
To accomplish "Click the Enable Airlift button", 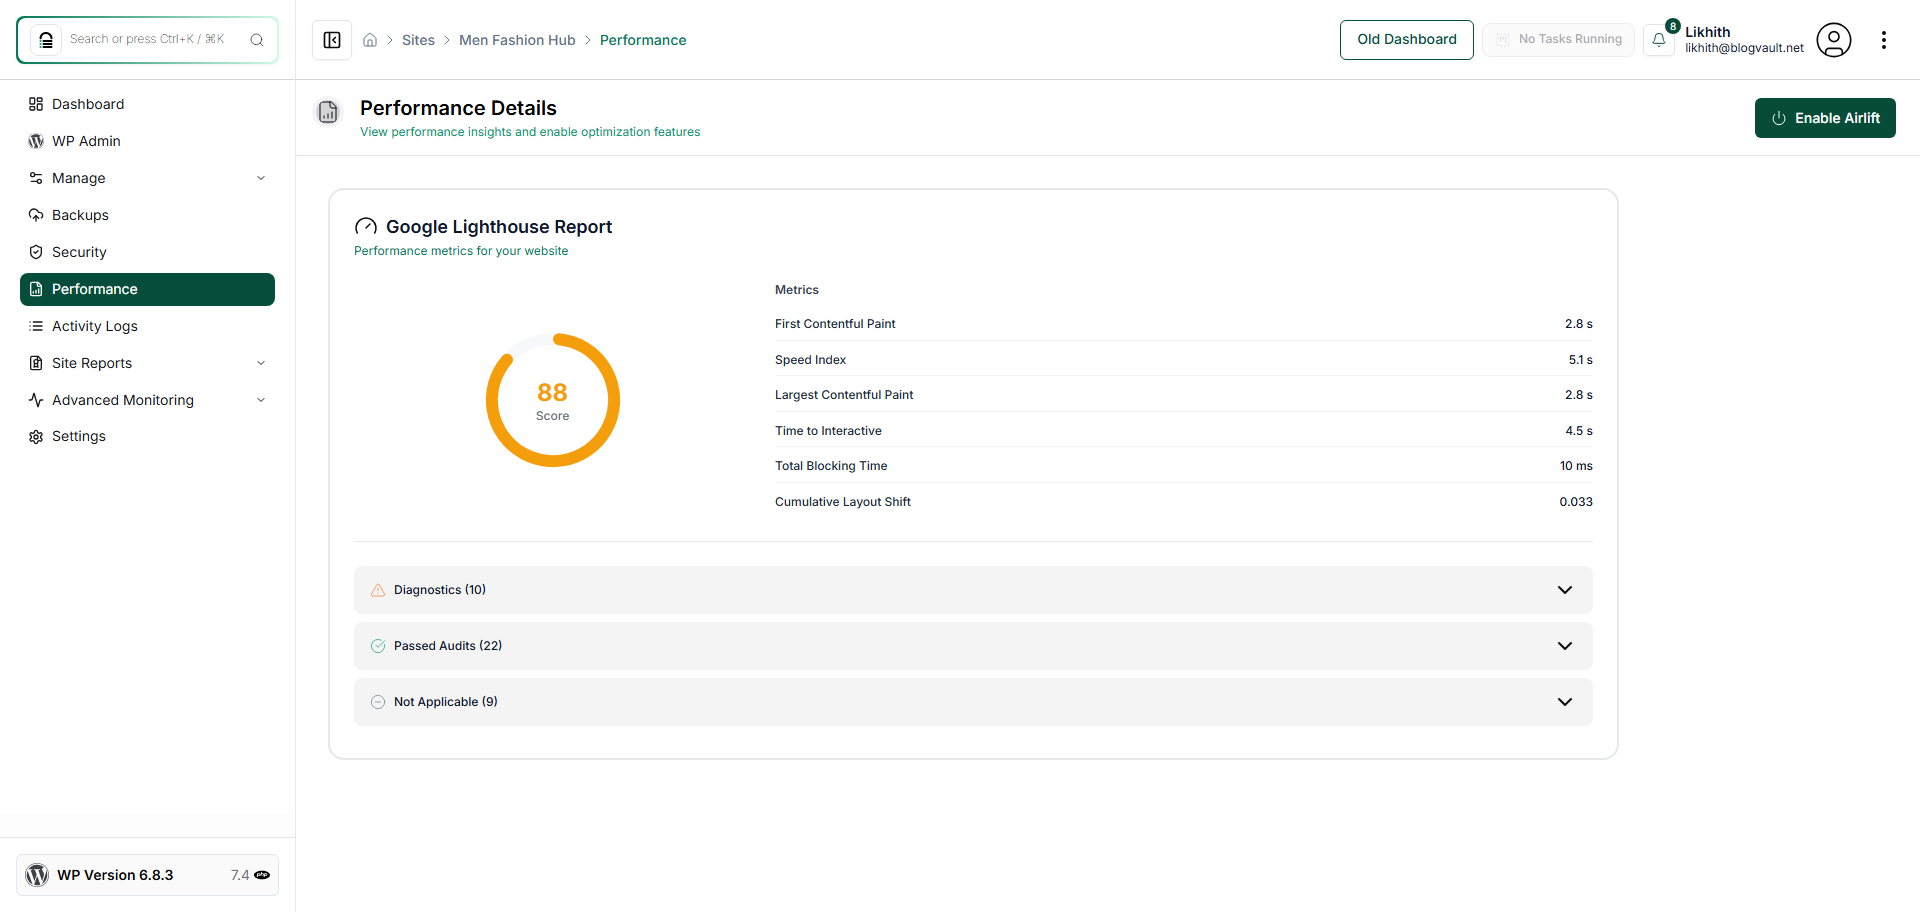I will [1824, 118].
